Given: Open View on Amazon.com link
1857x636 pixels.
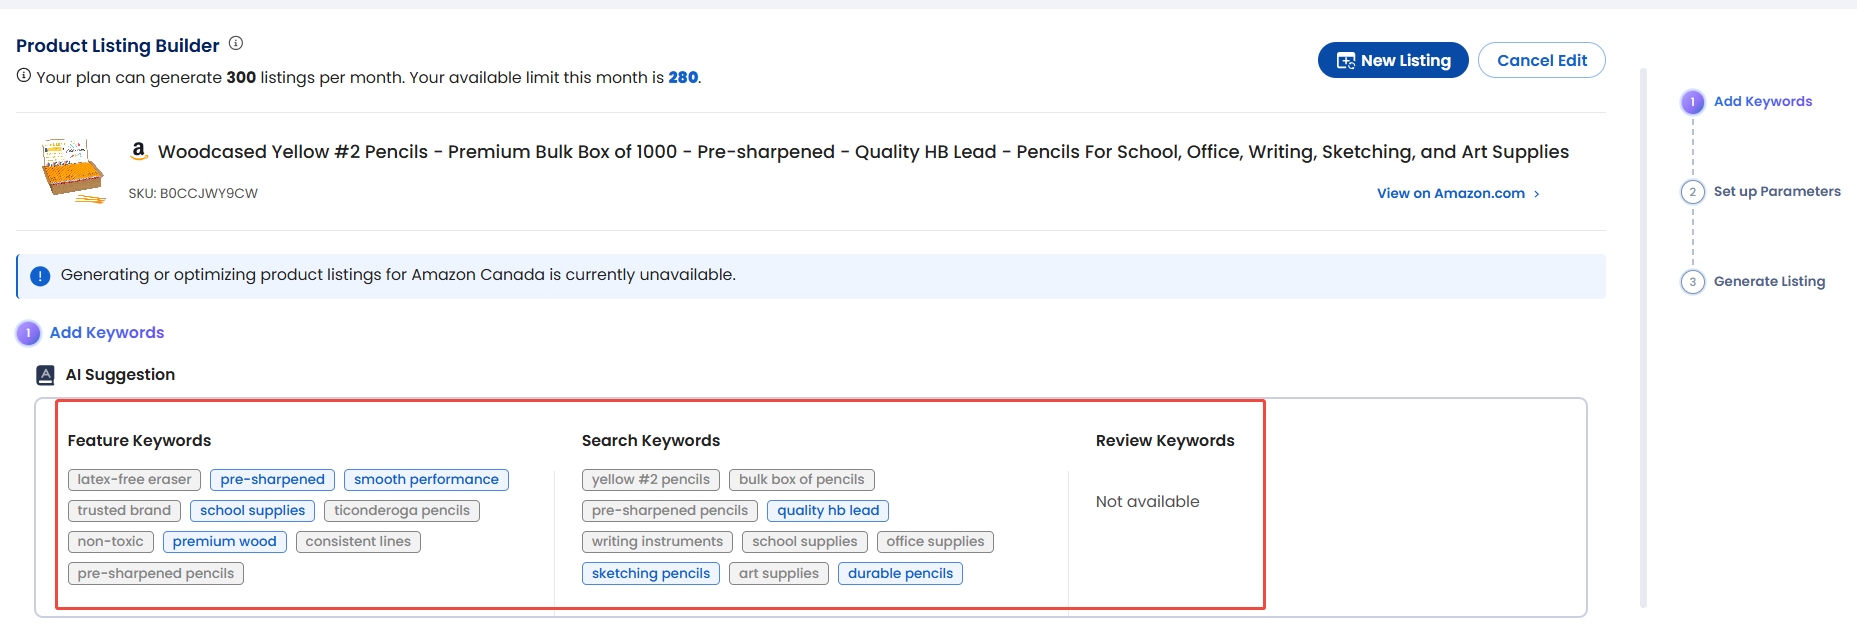Looking at the screenshot, I should coord(1458,193).
